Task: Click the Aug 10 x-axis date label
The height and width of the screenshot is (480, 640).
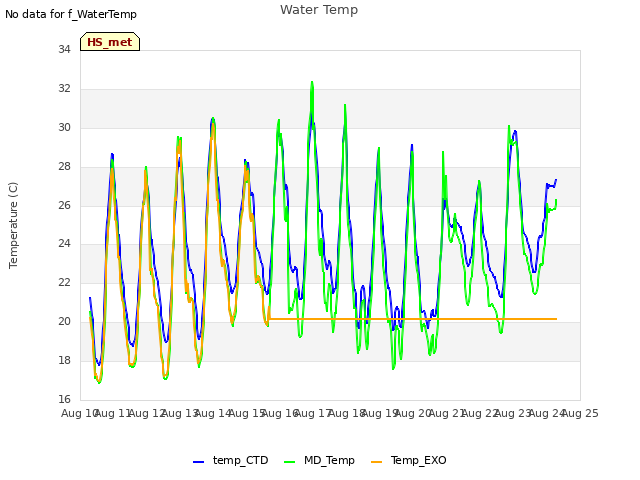Action: tap(80, 413)
